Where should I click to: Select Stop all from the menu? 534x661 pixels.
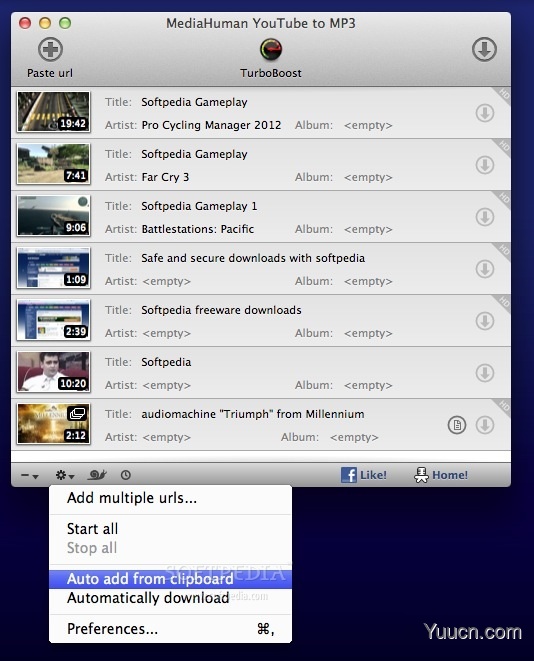[170, 548]
